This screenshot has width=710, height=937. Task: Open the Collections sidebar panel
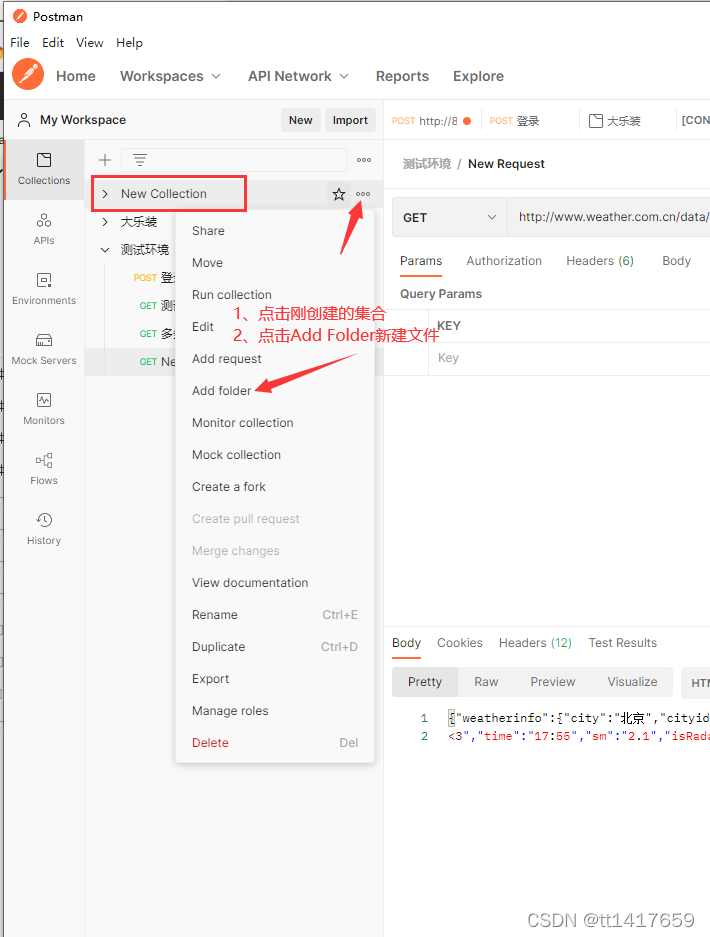44,169
